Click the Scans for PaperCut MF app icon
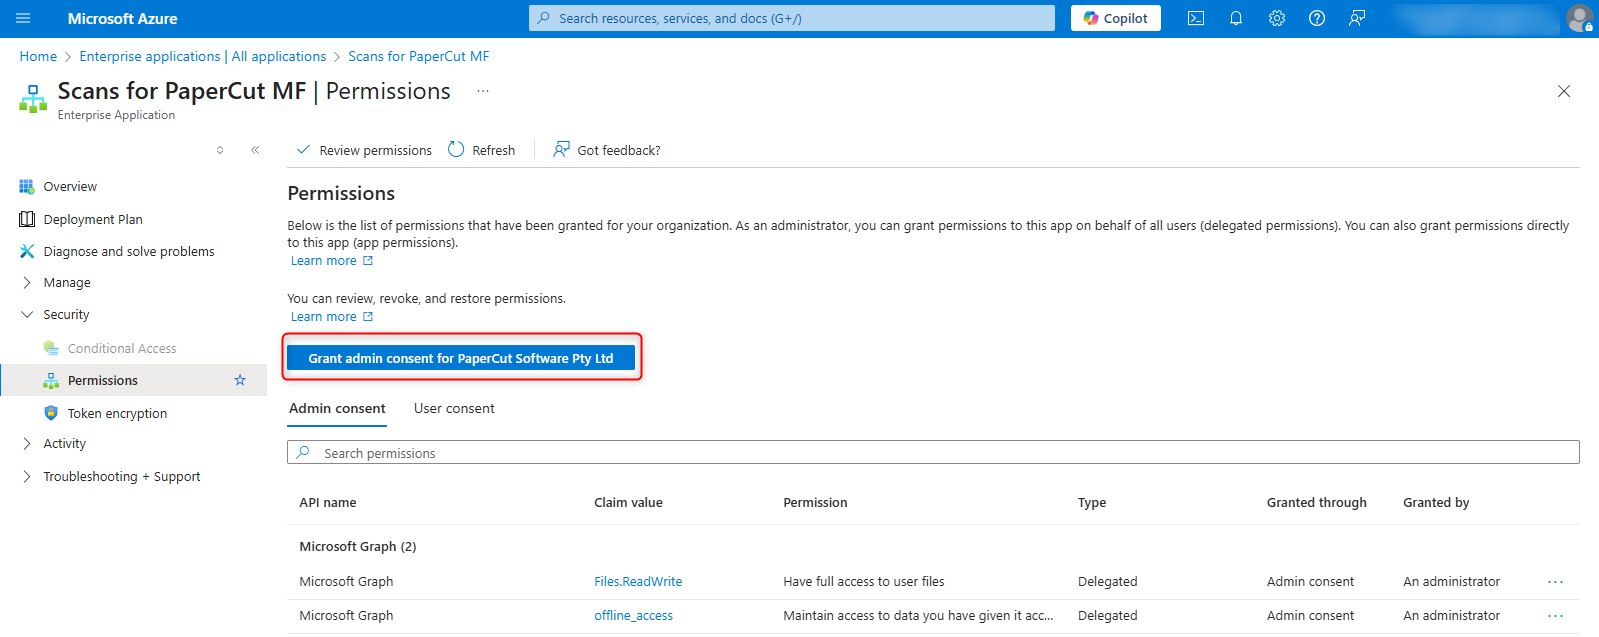The image size is (1599, 637). click(x=33, y=99)
